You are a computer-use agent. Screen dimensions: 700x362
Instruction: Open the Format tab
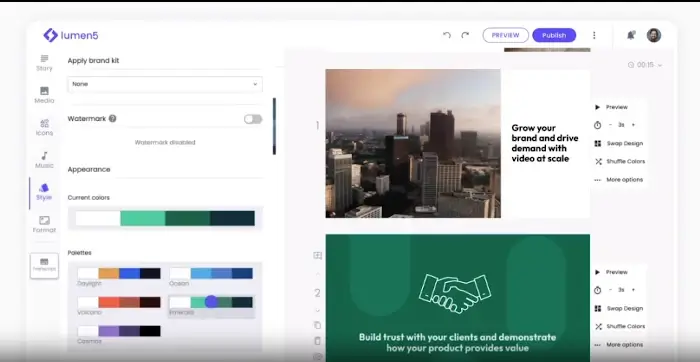[44, 225]
